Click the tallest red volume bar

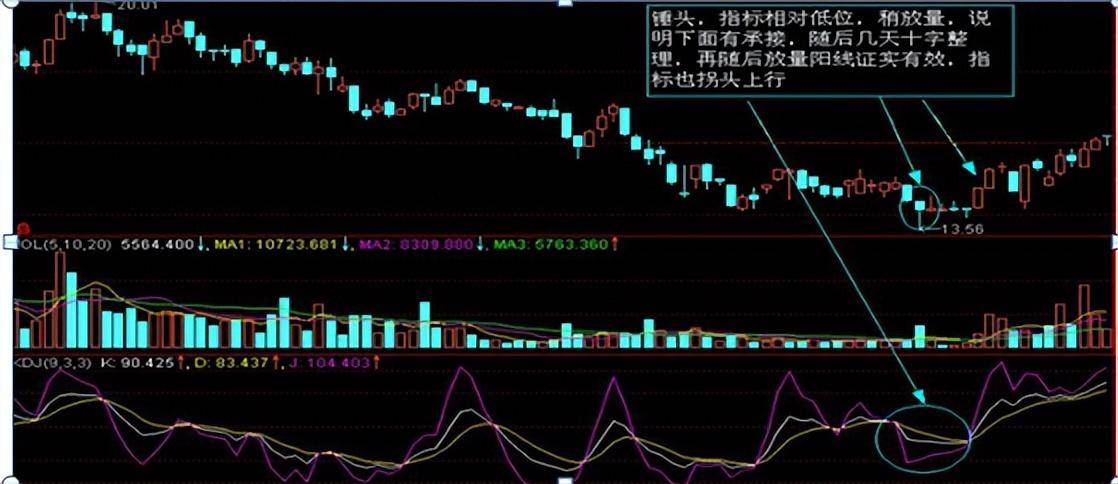(60, 299)
